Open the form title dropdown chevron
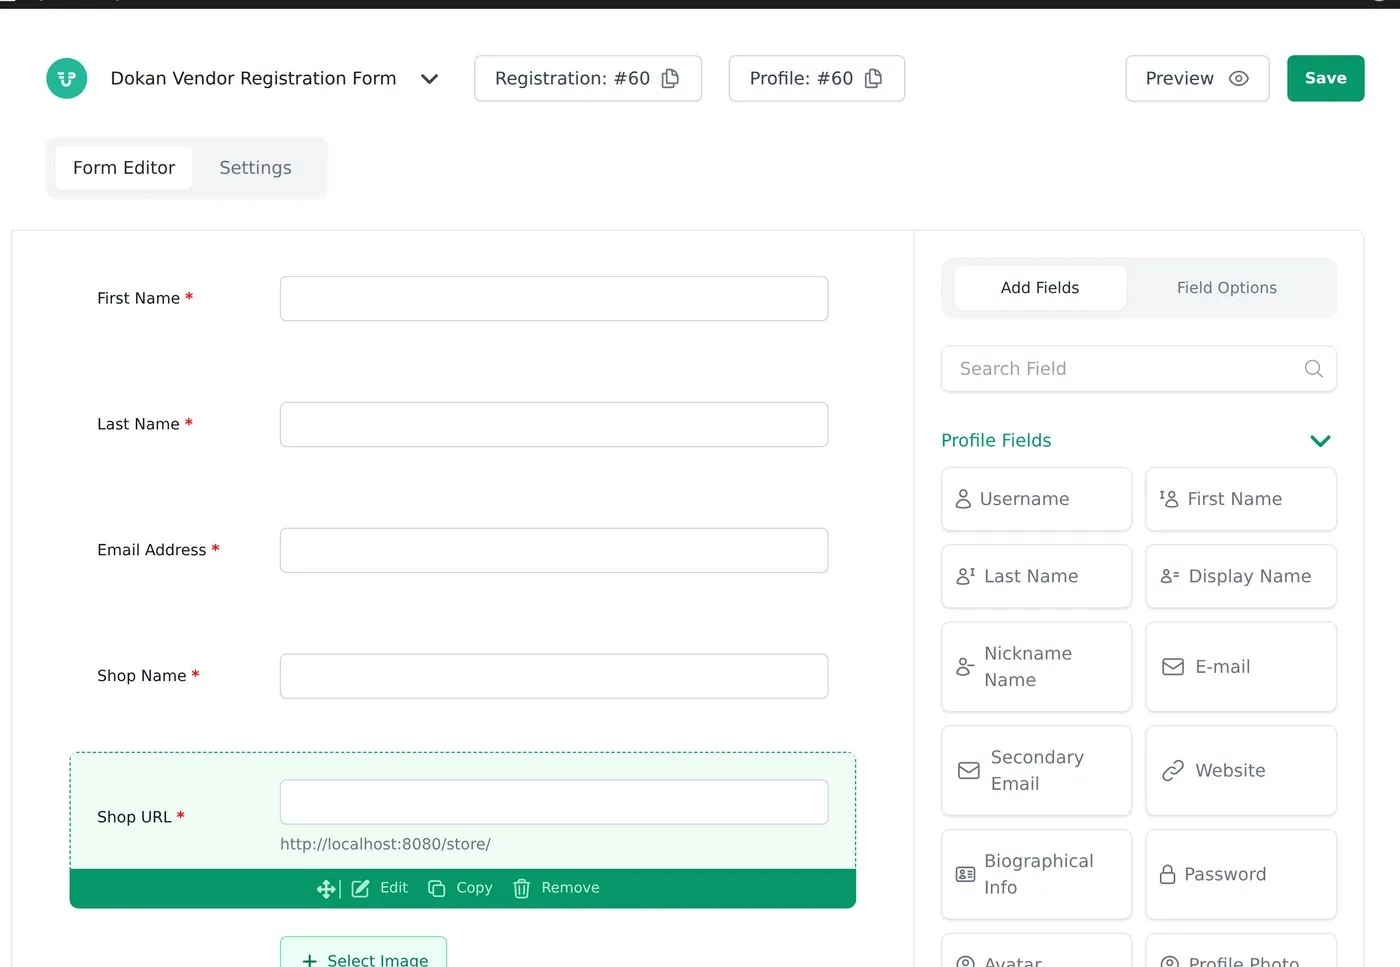The width and height of the screenshot is (1400, 967). point(430,79)
